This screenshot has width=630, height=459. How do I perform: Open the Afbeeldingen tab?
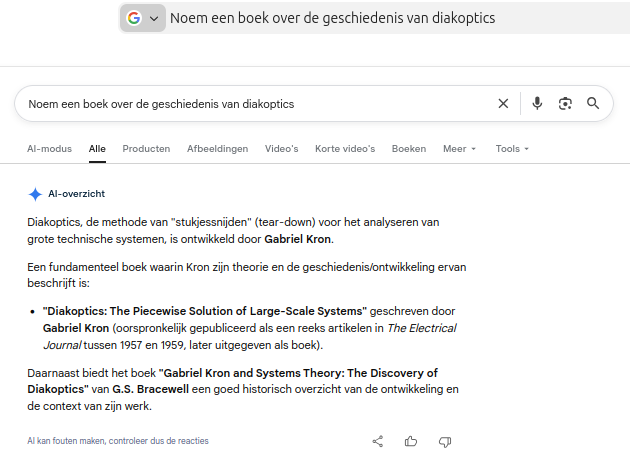pyautogui.click(x=217, y=149)
